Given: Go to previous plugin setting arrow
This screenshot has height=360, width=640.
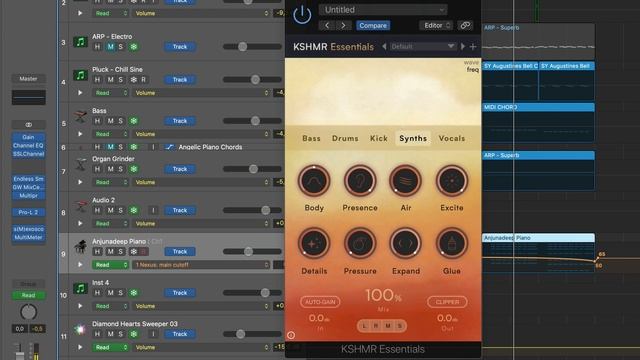Looking at the screenshot, I should coord(327,25).
